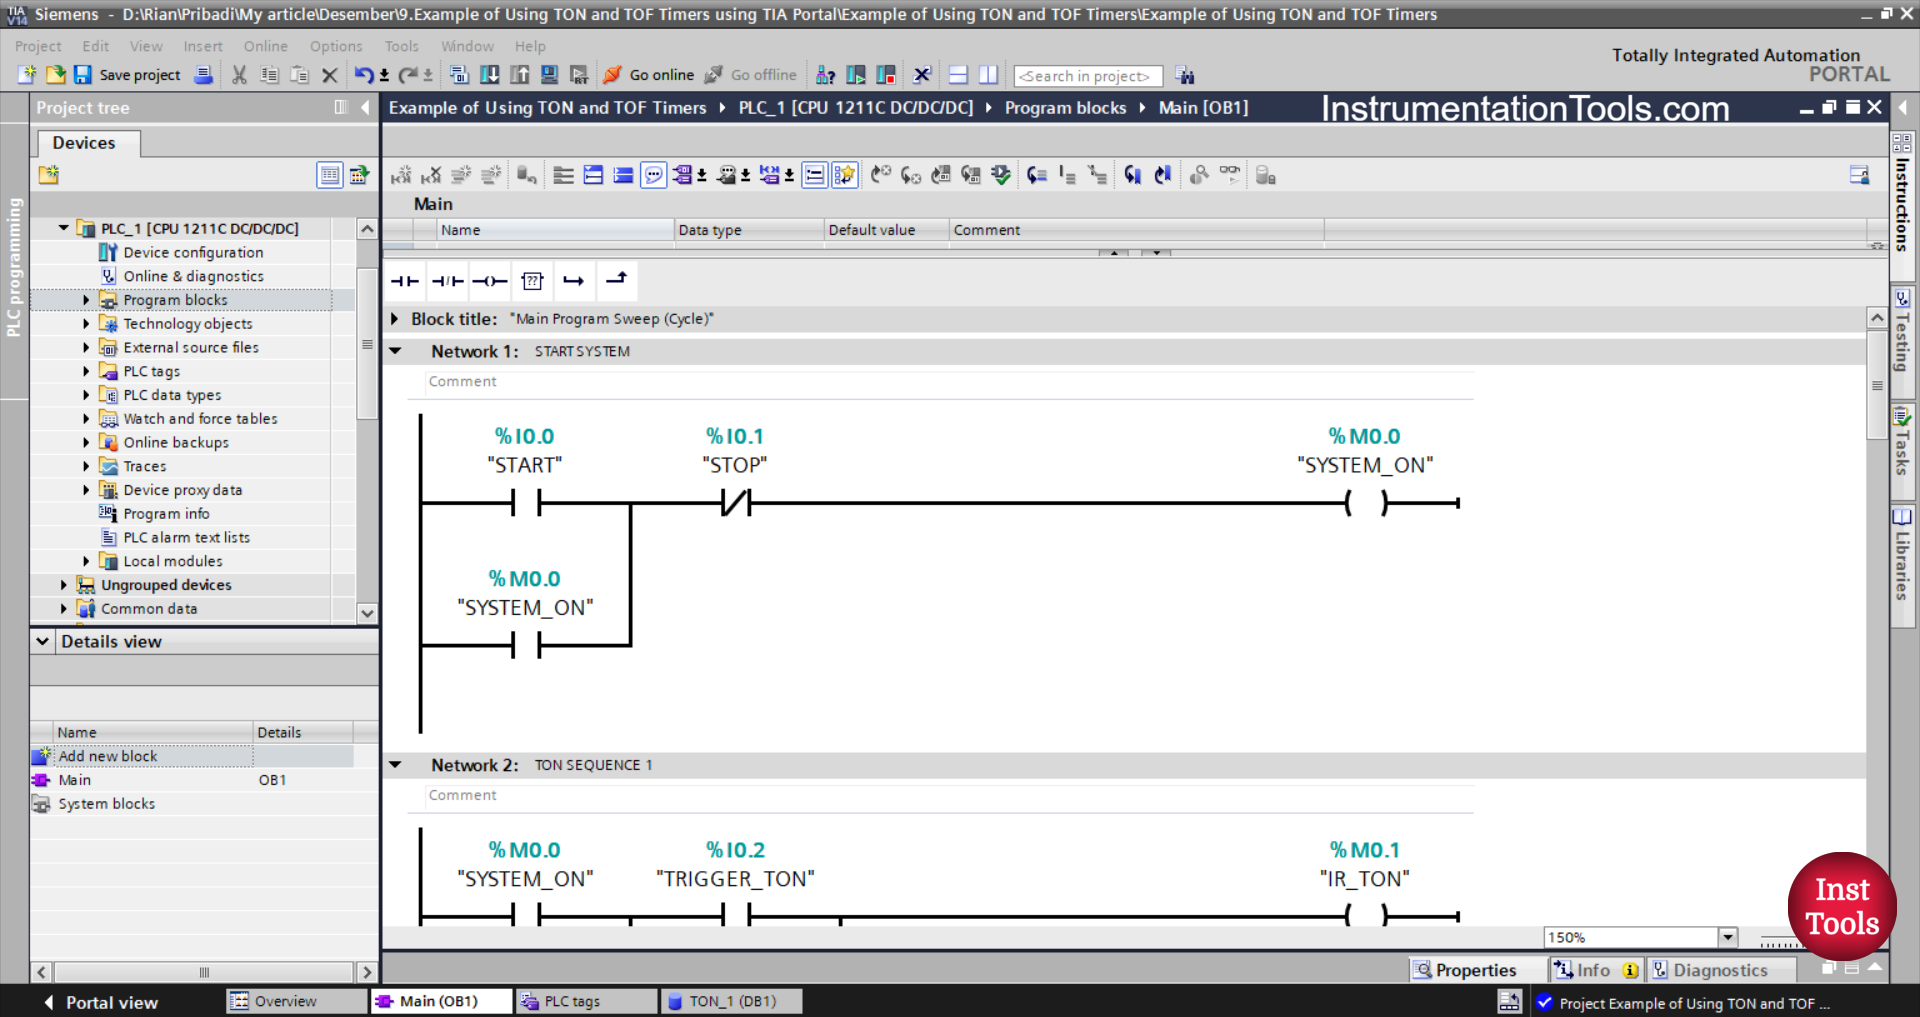The image size is (1920, 1017).
Task: Insert a normally closed contact from toolbar
Action: click(x=447, y=281)
